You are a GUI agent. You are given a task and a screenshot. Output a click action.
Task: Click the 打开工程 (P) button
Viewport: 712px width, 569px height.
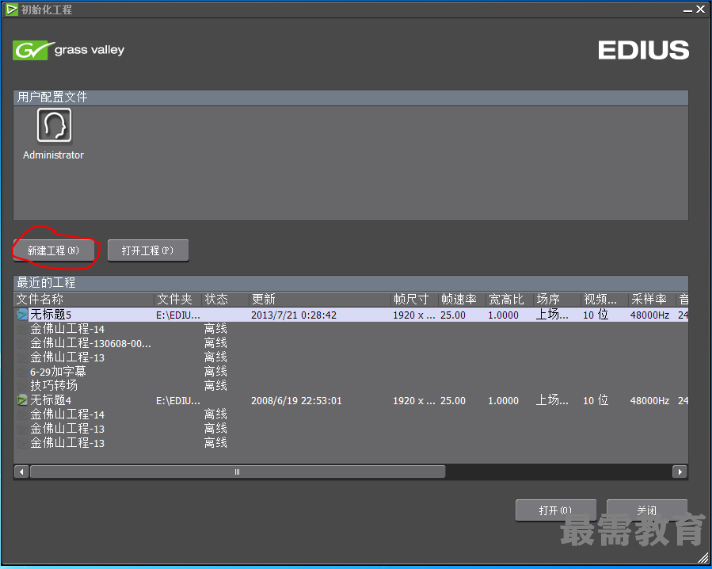click(148, 250)
